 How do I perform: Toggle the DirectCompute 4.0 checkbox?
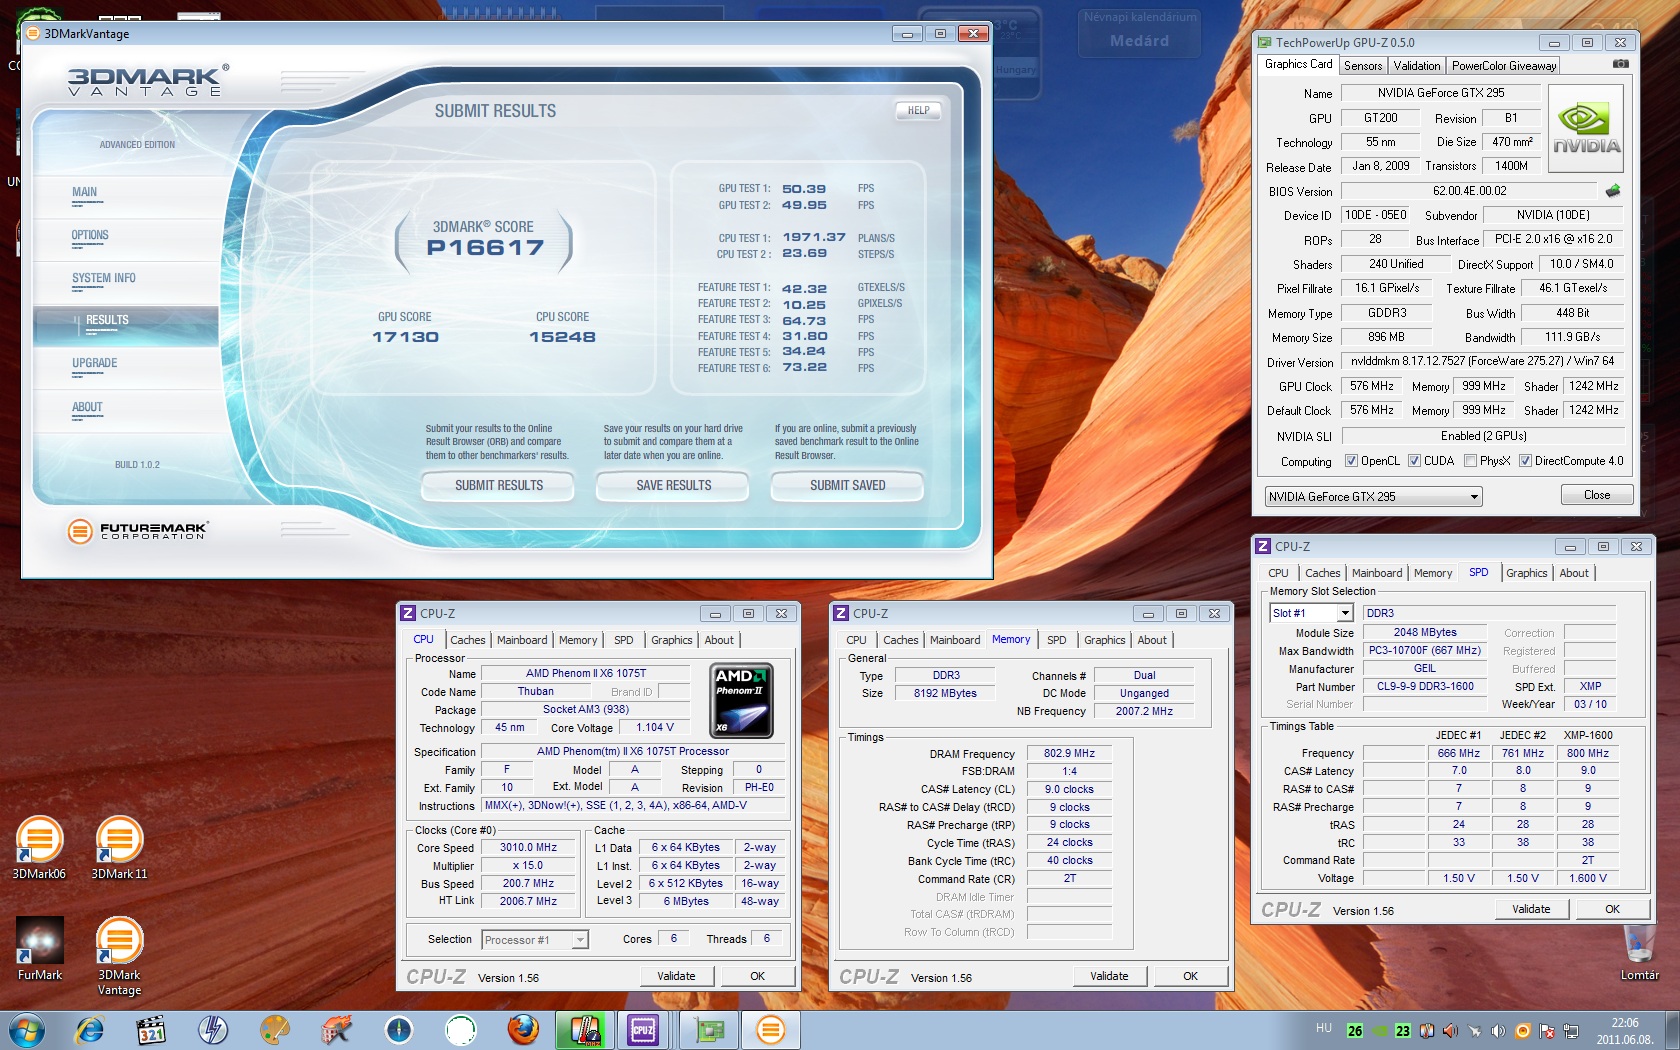pyautogui.click(x=1525, y=461)
